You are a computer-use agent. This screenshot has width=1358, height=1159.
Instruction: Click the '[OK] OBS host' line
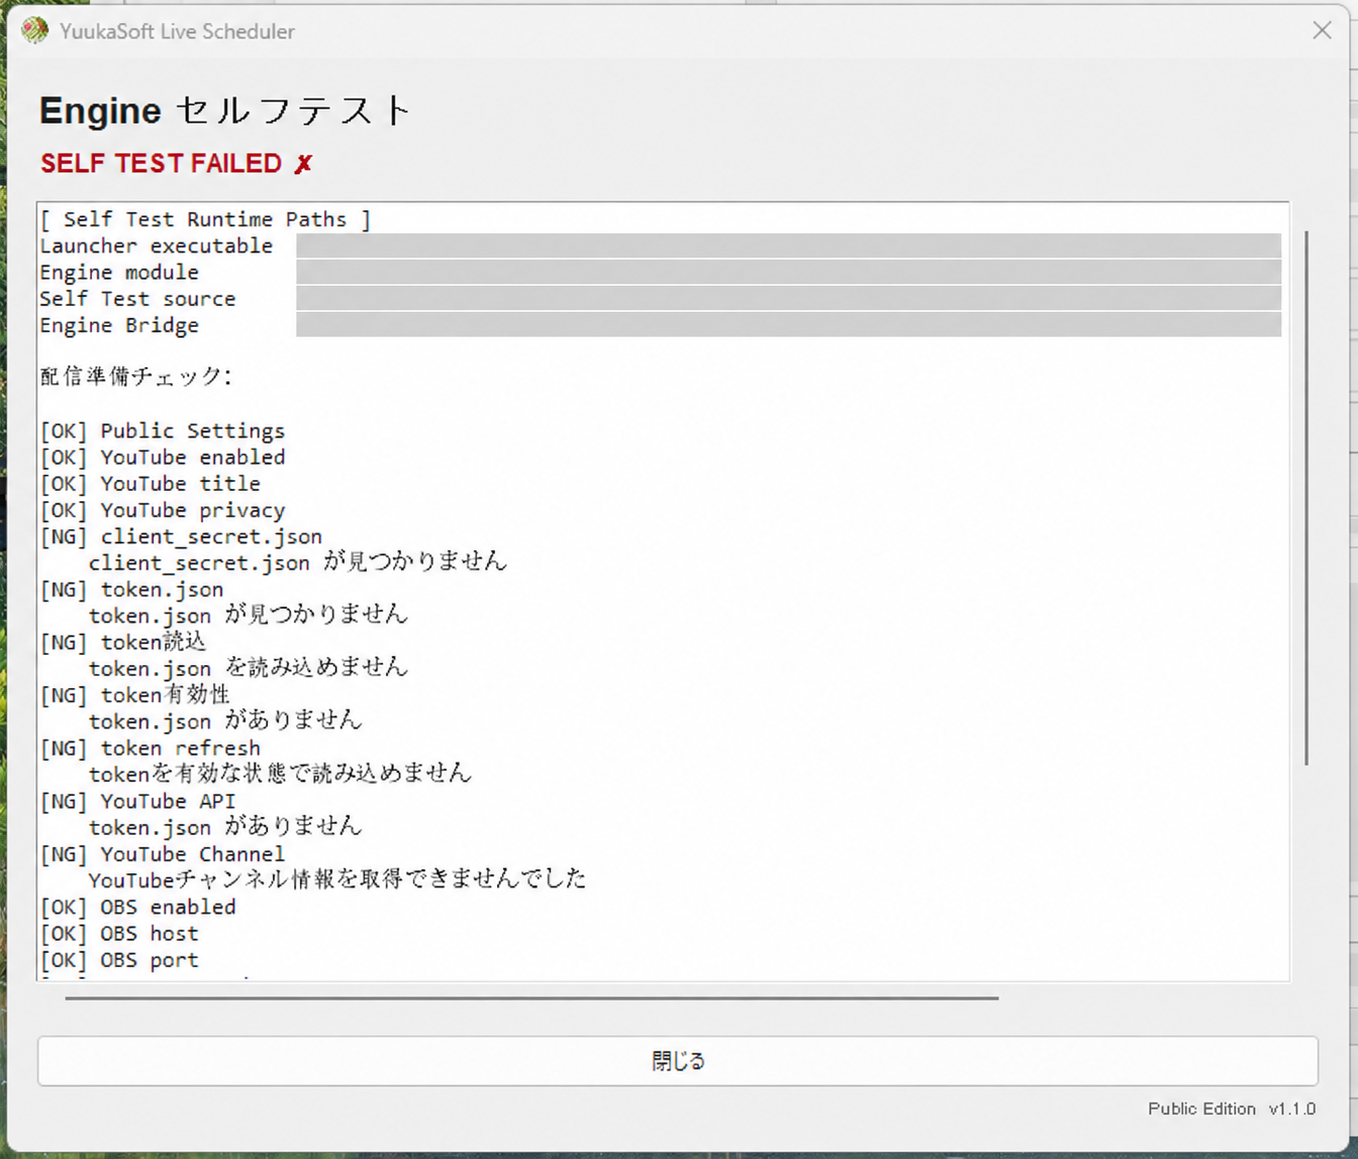coord(119,934)
